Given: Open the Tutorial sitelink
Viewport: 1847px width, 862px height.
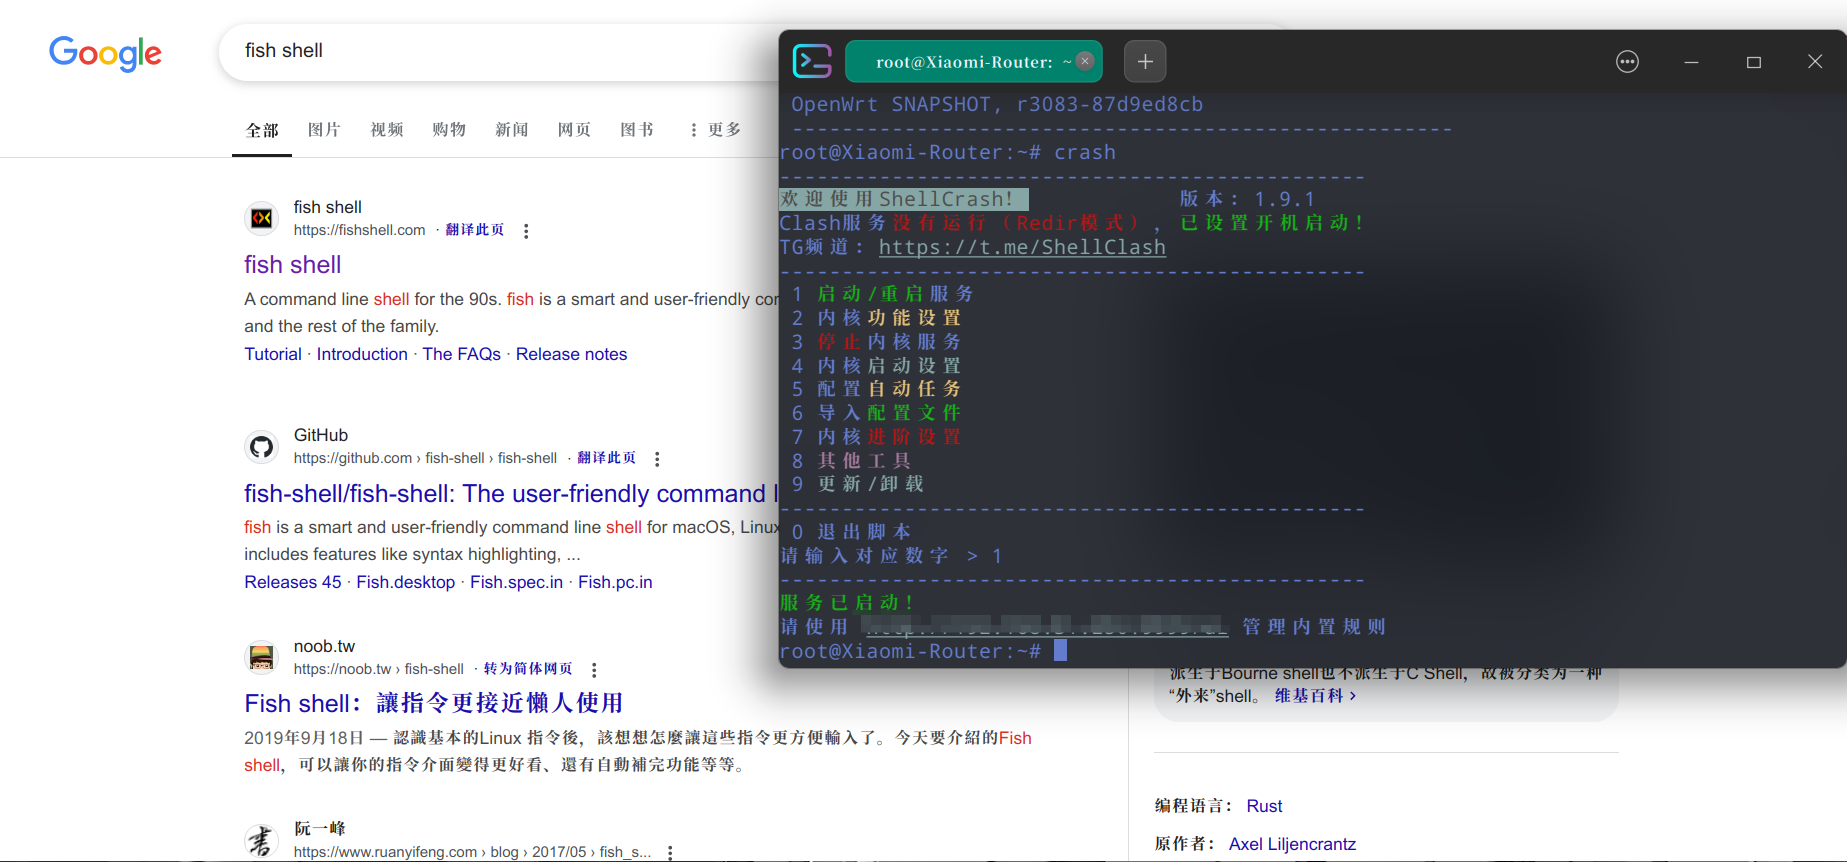Looking at the screenshot, I should coord(273,354).
